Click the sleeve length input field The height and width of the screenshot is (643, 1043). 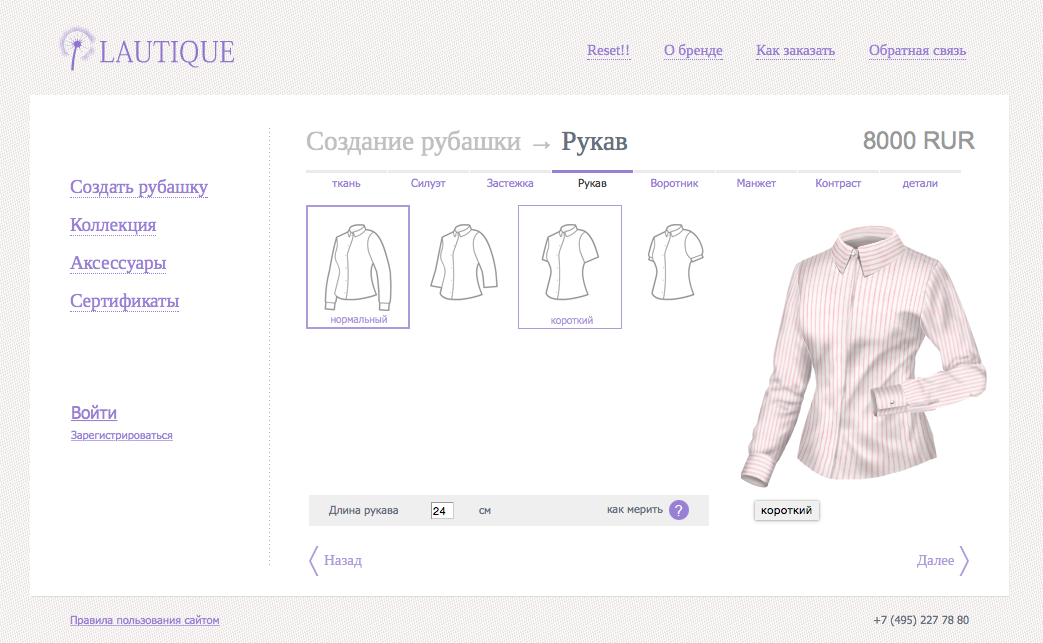point(442,511)
